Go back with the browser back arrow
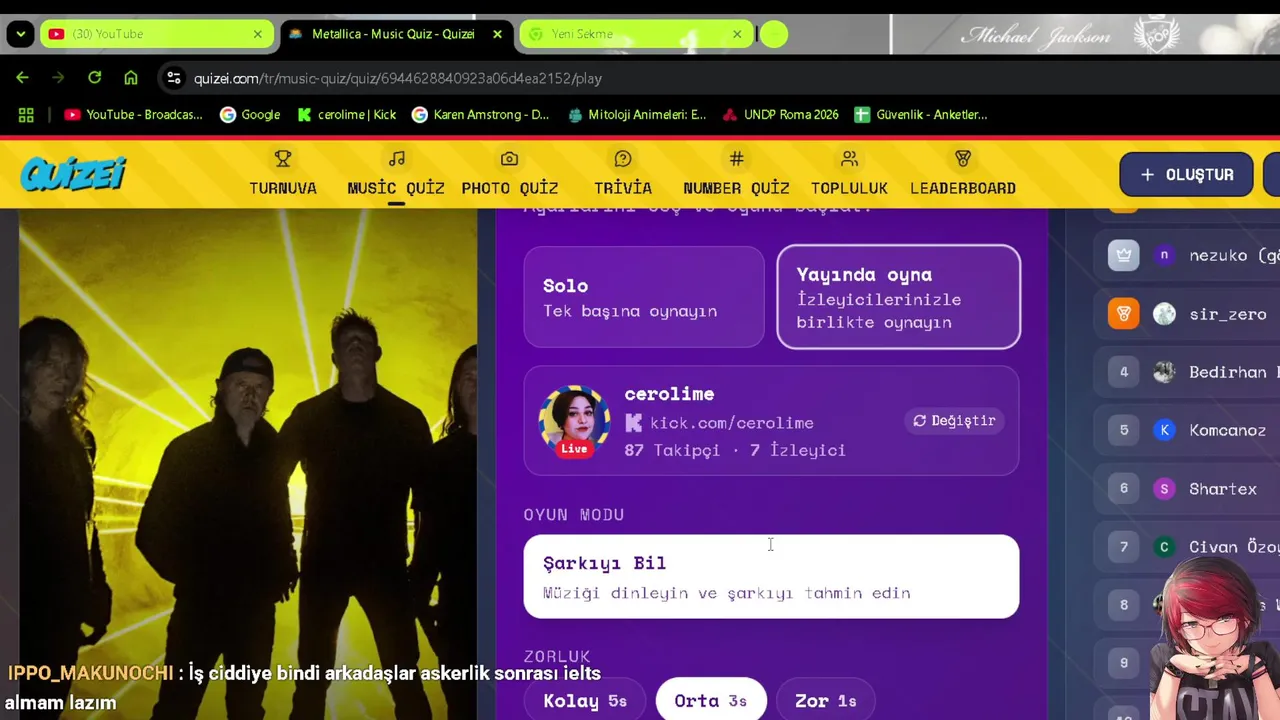Viewport: 1280px width, 720px height. pyautogui.click(x=22, y=77)
